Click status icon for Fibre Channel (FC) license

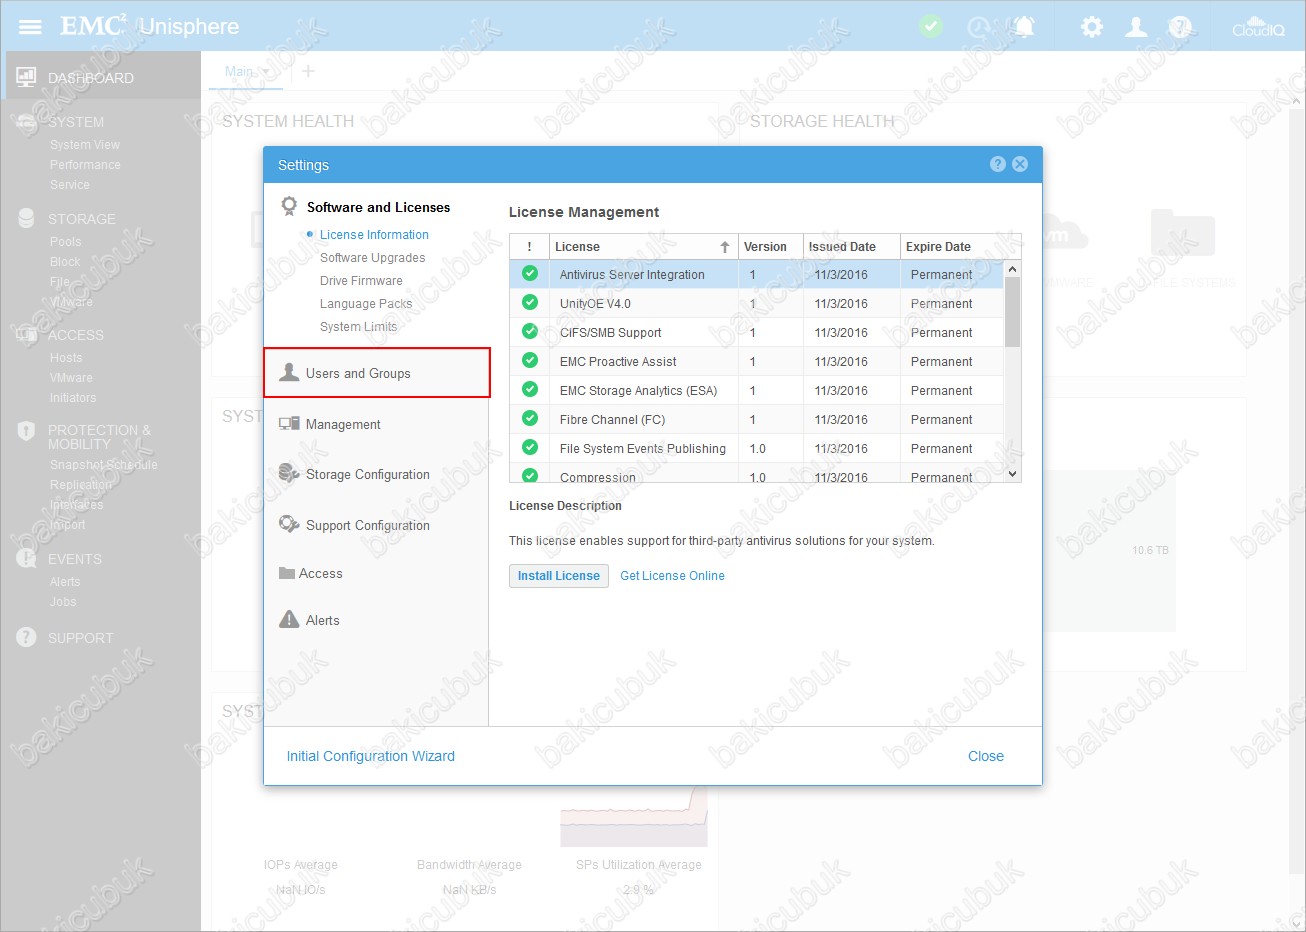tap(530, 418)
